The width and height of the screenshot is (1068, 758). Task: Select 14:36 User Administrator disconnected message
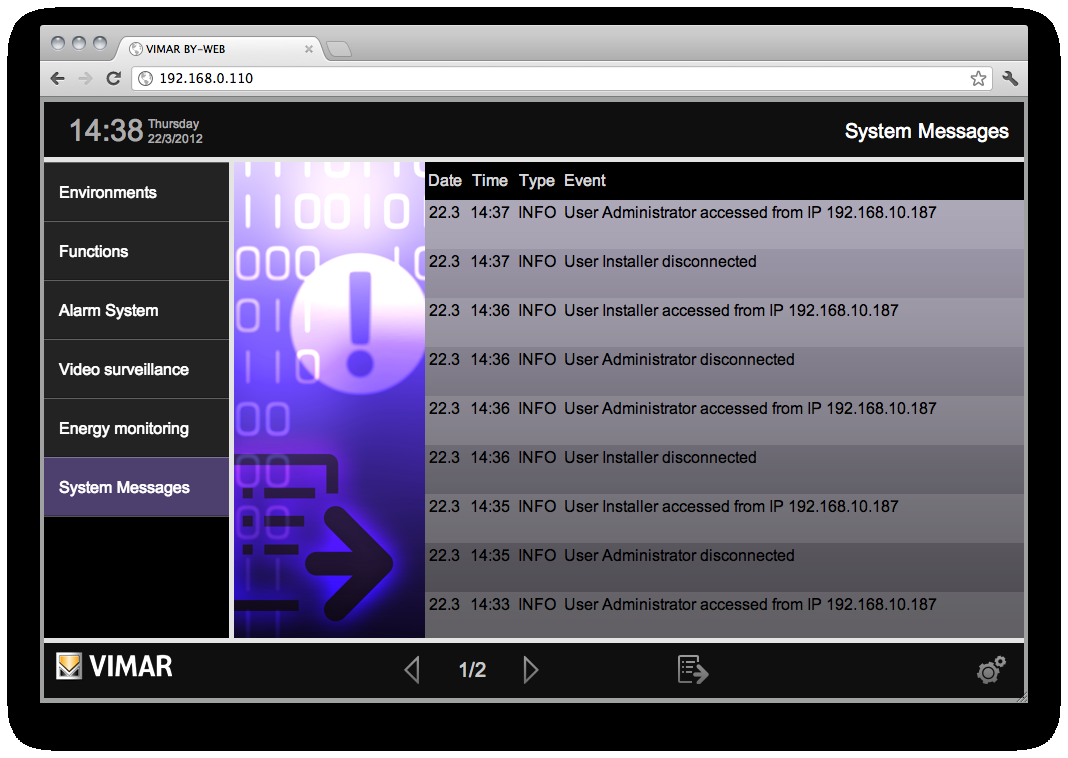(724, 371)
